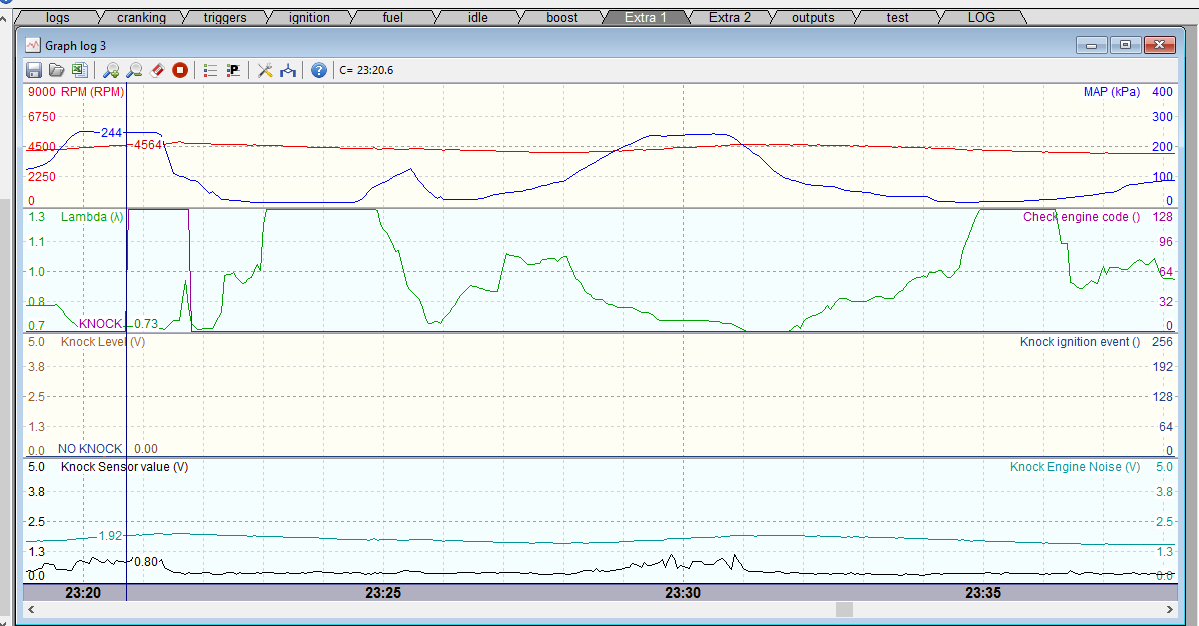Zoom out of the graph
The image size is (1199, 626).
point(134,70)
